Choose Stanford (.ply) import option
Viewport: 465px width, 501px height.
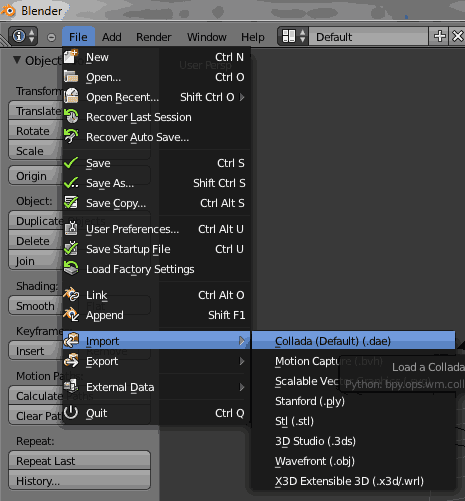[x=353, y=401]
